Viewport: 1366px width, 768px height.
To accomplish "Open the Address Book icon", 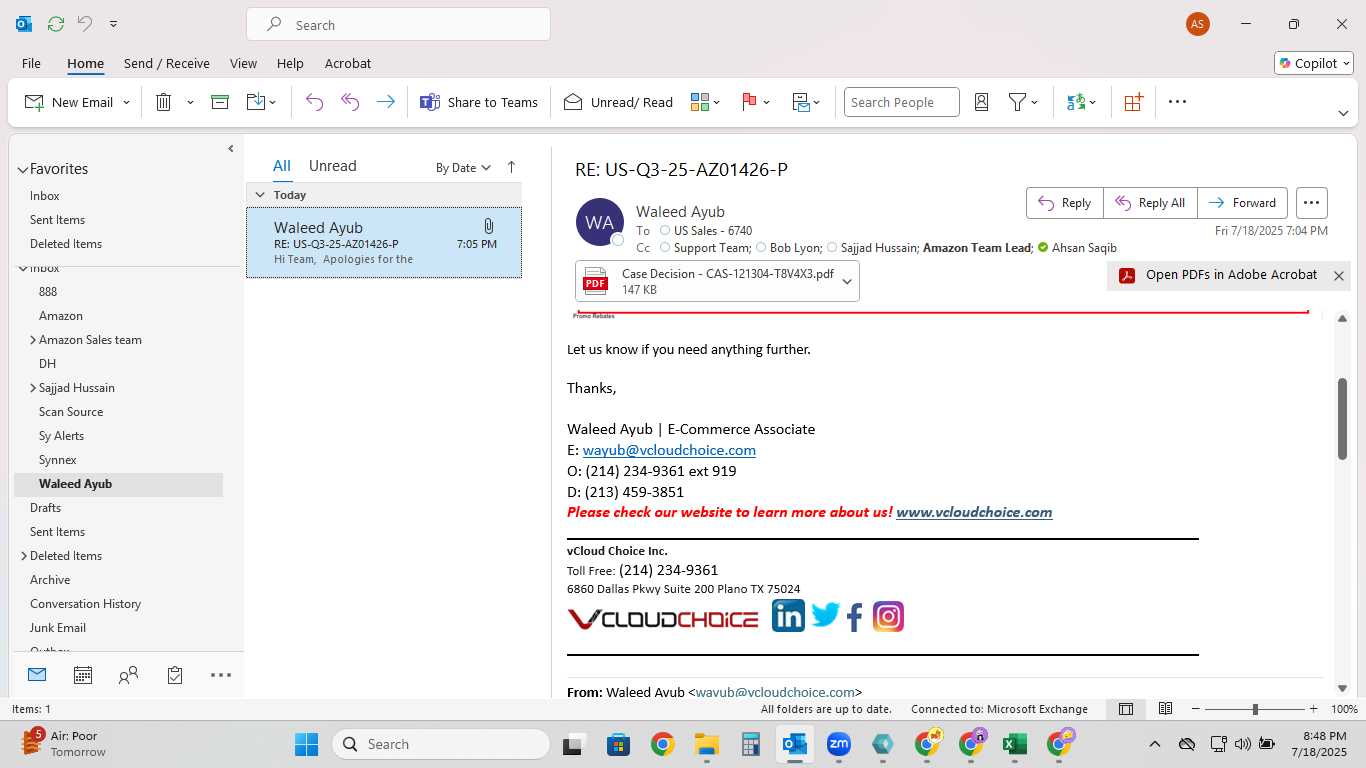I will 981,102.
